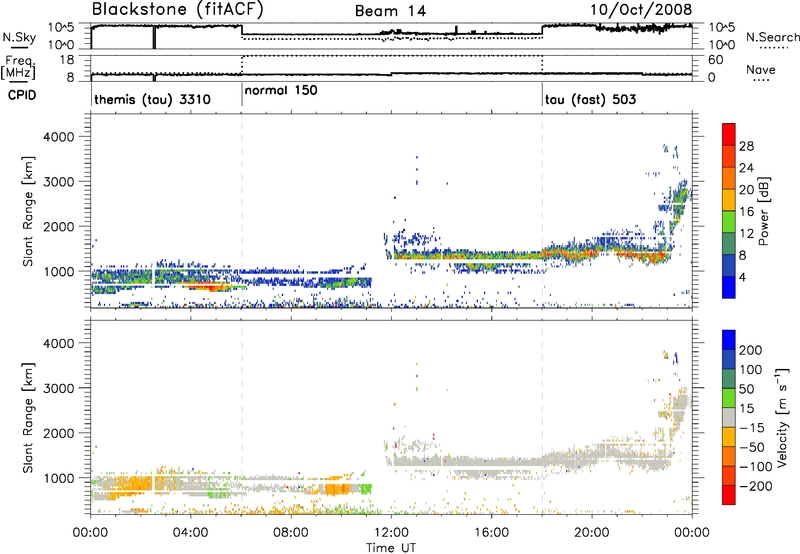Viewport: 800px width, 554px height.
Task: Click the orange-red high power echo near 04:30
Action: 212,287
